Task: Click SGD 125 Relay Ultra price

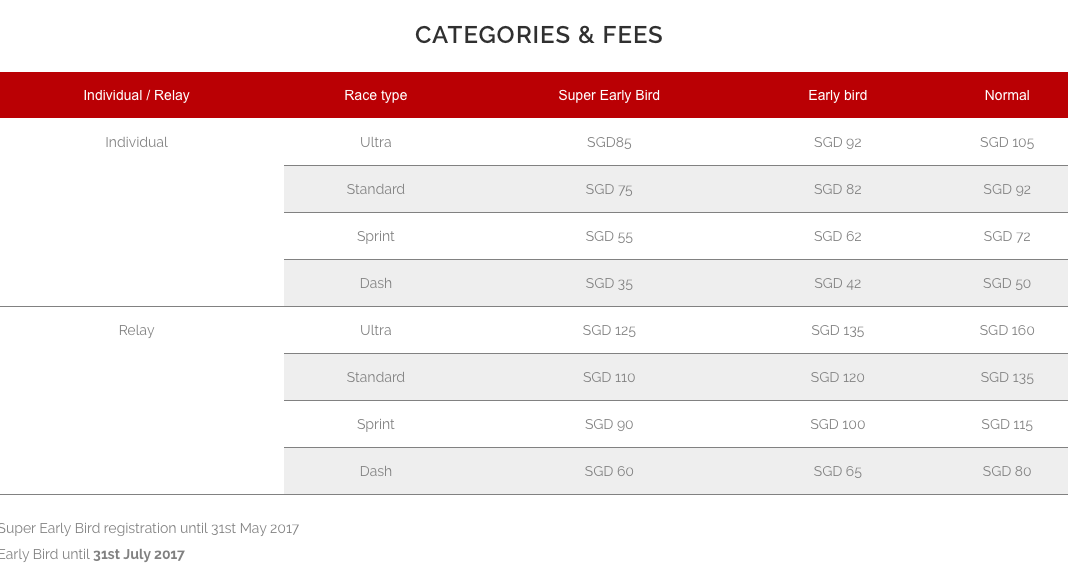Action: (609, 330)
